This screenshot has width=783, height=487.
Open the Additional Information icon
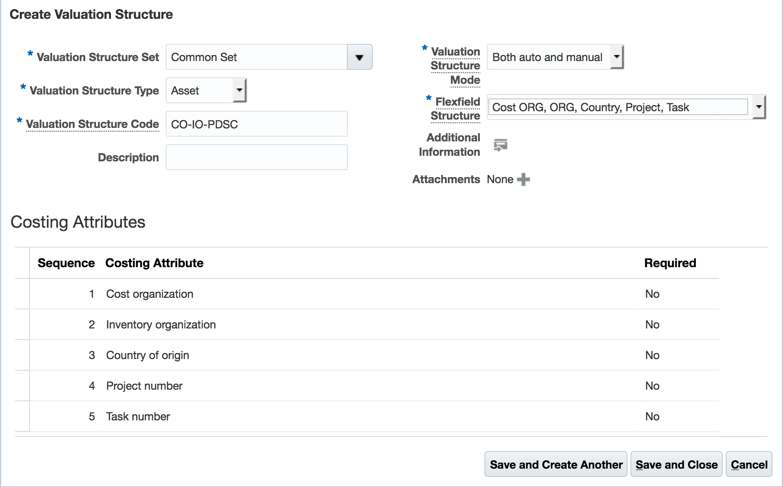pos(501,145)
